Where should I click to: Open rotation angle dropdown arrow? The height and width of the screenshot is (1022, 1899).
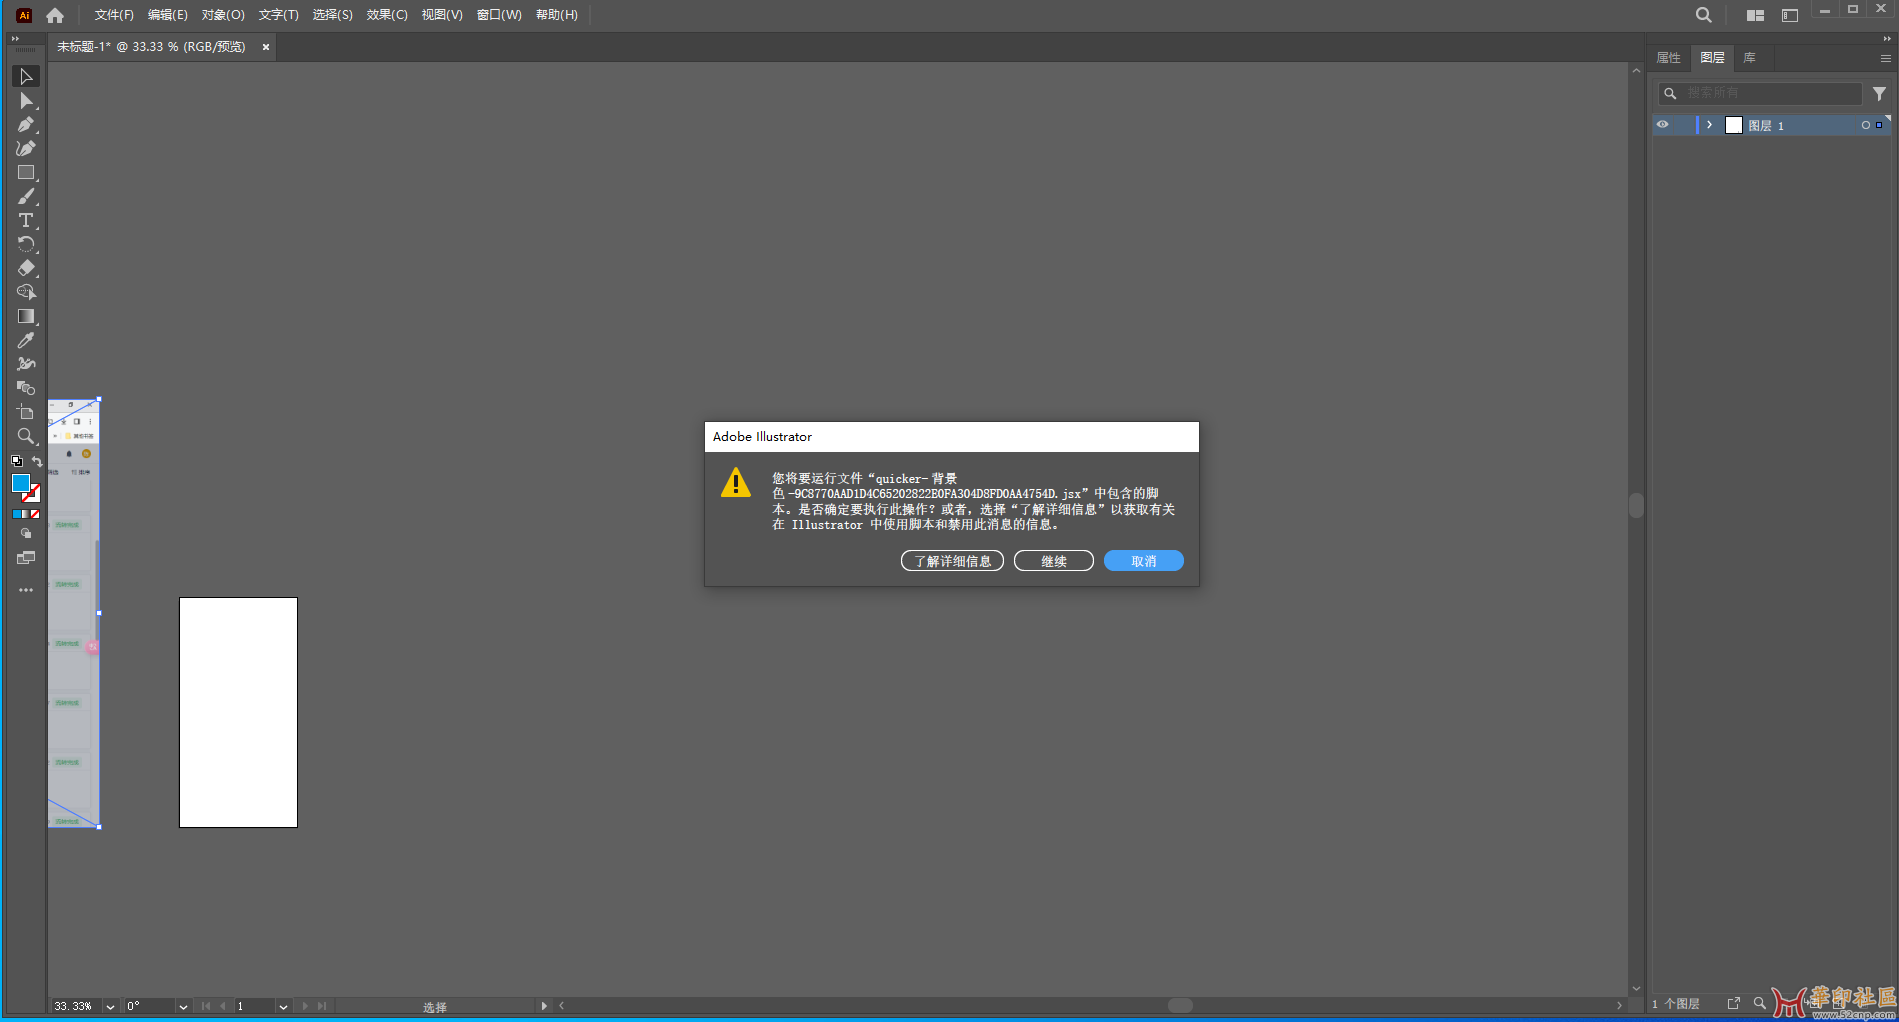183,1007
